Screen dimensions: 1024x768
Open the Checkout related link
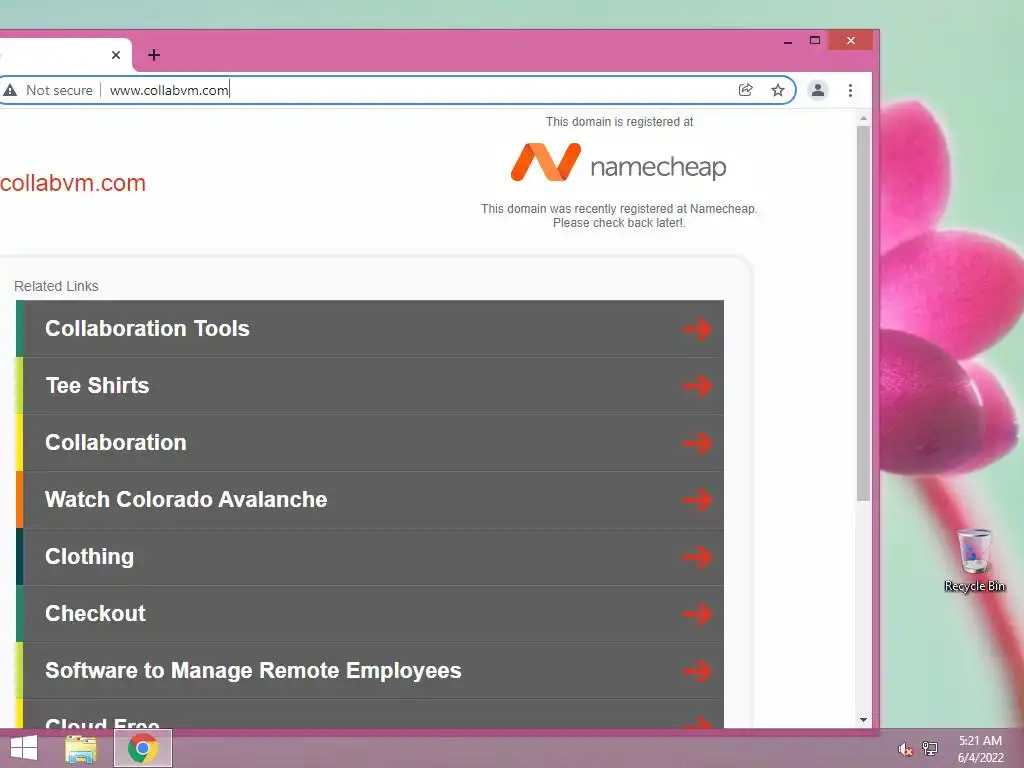pos(370,613)
